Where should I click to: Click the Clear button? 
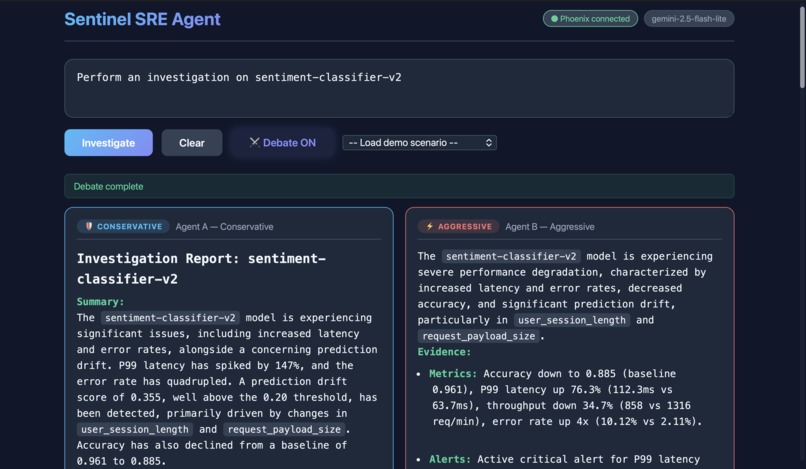pos(192,142)
